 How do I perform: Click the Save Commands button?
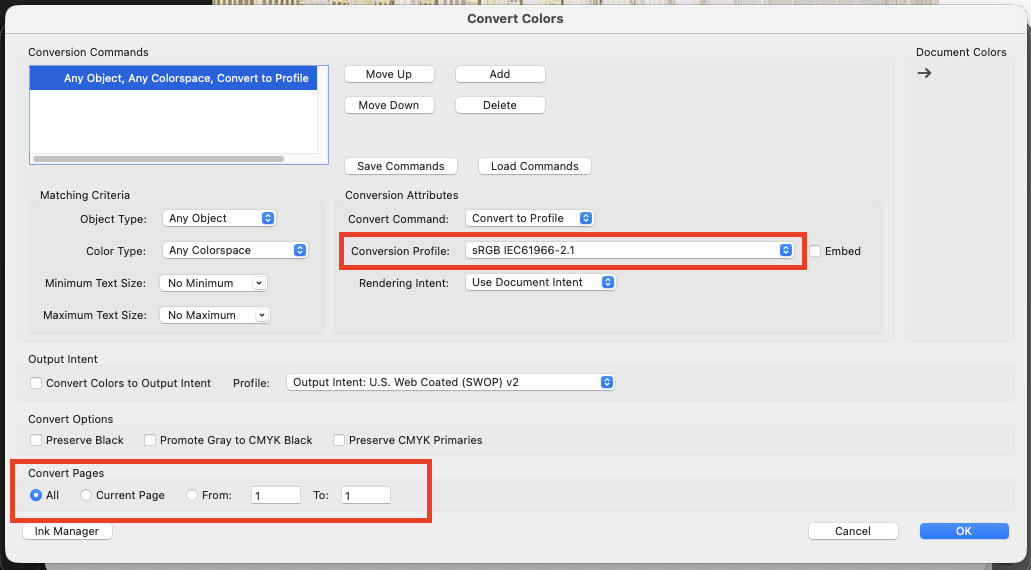pyautogui.click(x=400, y=166)
